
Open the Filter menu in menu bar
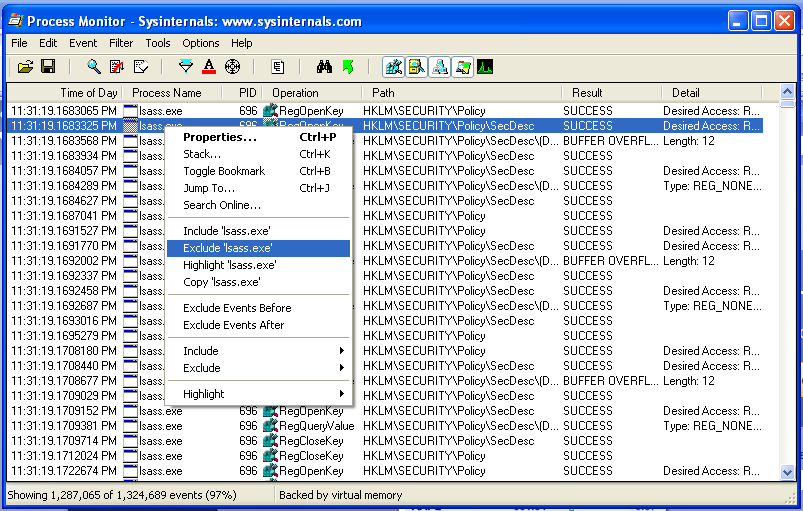pyautogui.click(x=121, y=43)
